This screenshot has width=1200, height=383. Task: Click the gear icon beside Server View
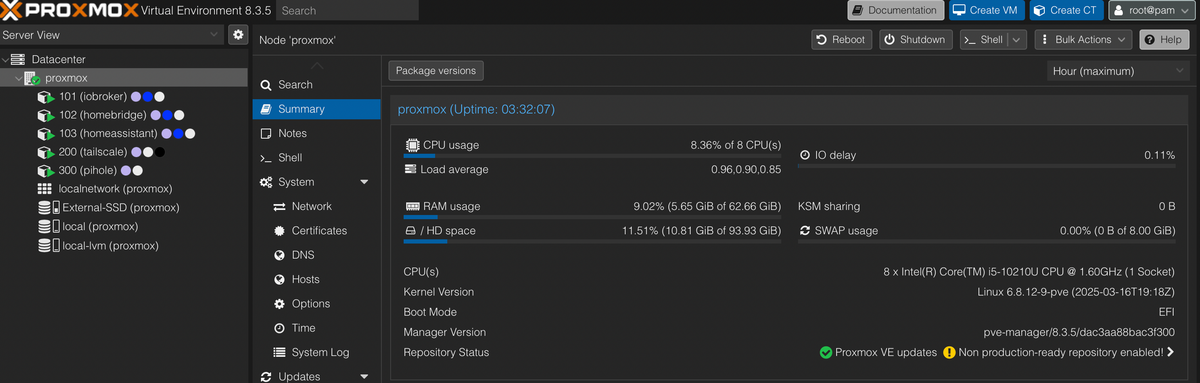click(x=238, y=35)
